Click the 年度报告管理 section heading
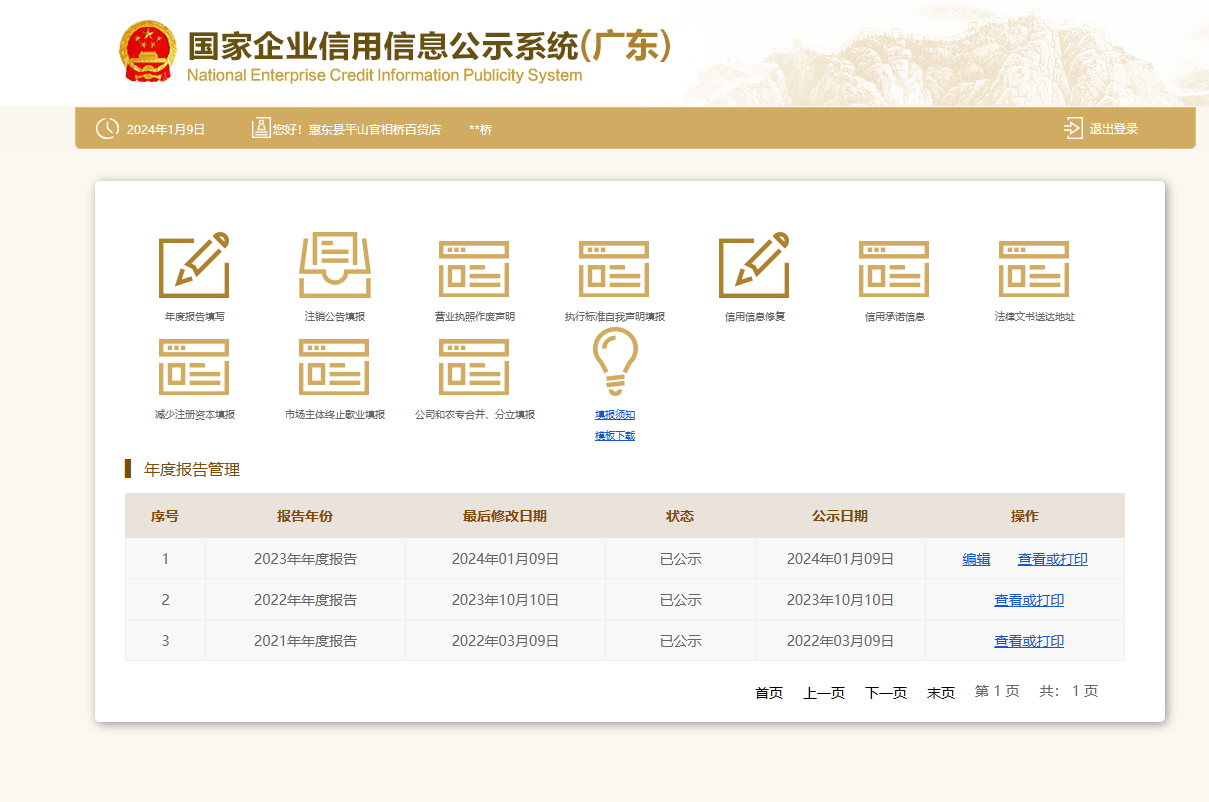This screenshot has height=802, width=1209. [192, 469]
